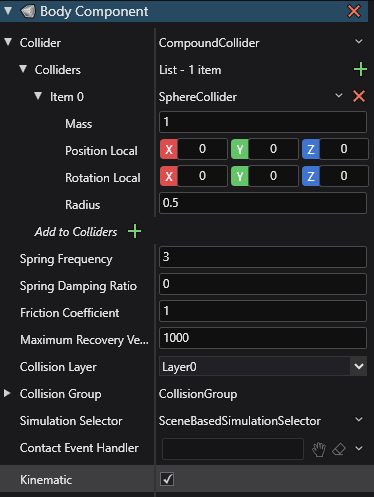The image size is (374, 497).
Task: Open CompoundCollider type dropdown chevron
Action: [359, 41]
